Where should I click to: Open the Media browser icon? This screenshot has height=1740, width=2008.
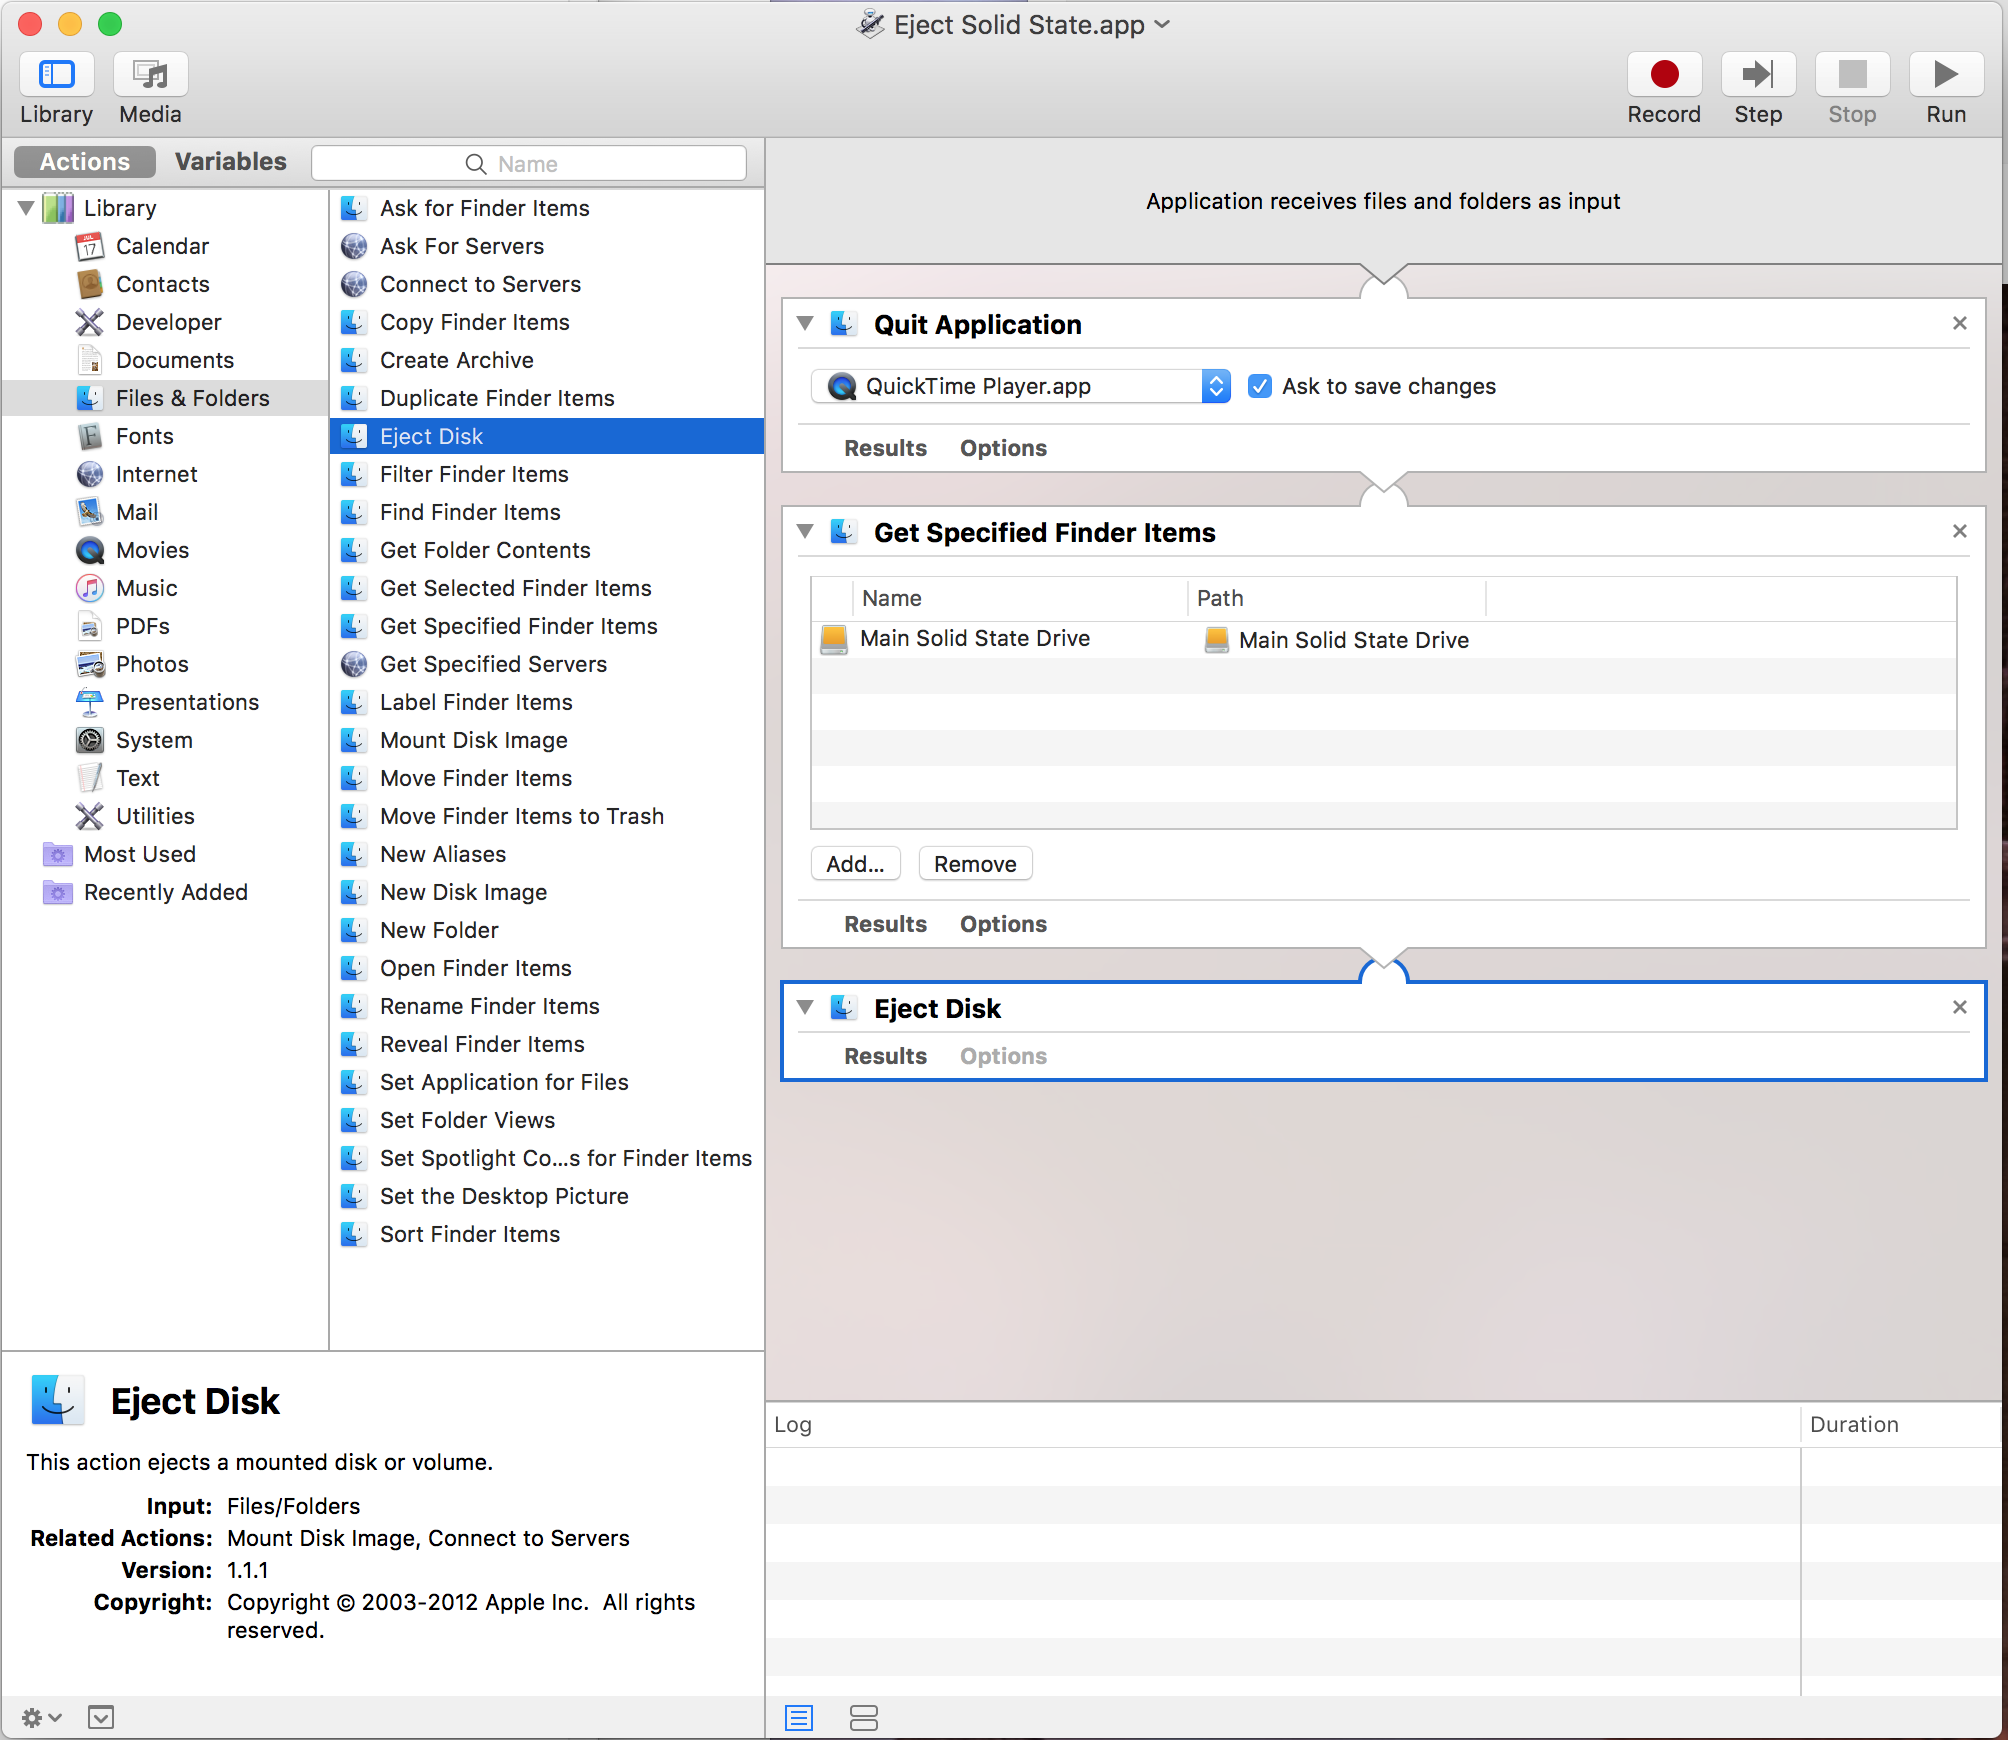tap(150, 75)
